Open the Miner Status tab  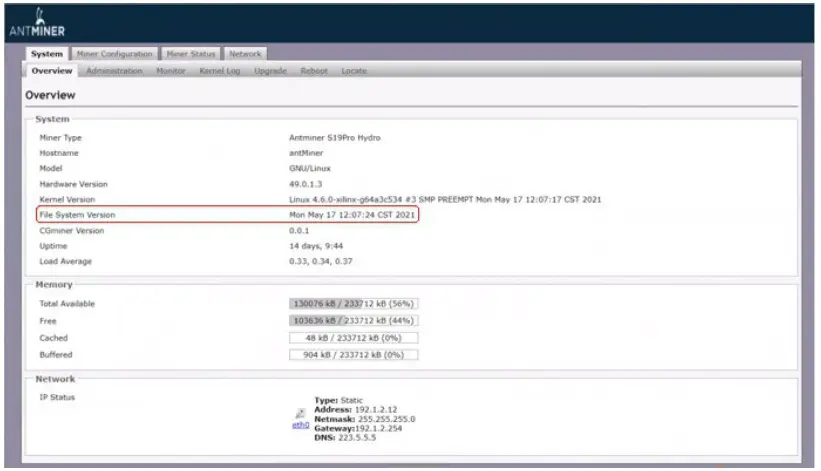[191, 54]
